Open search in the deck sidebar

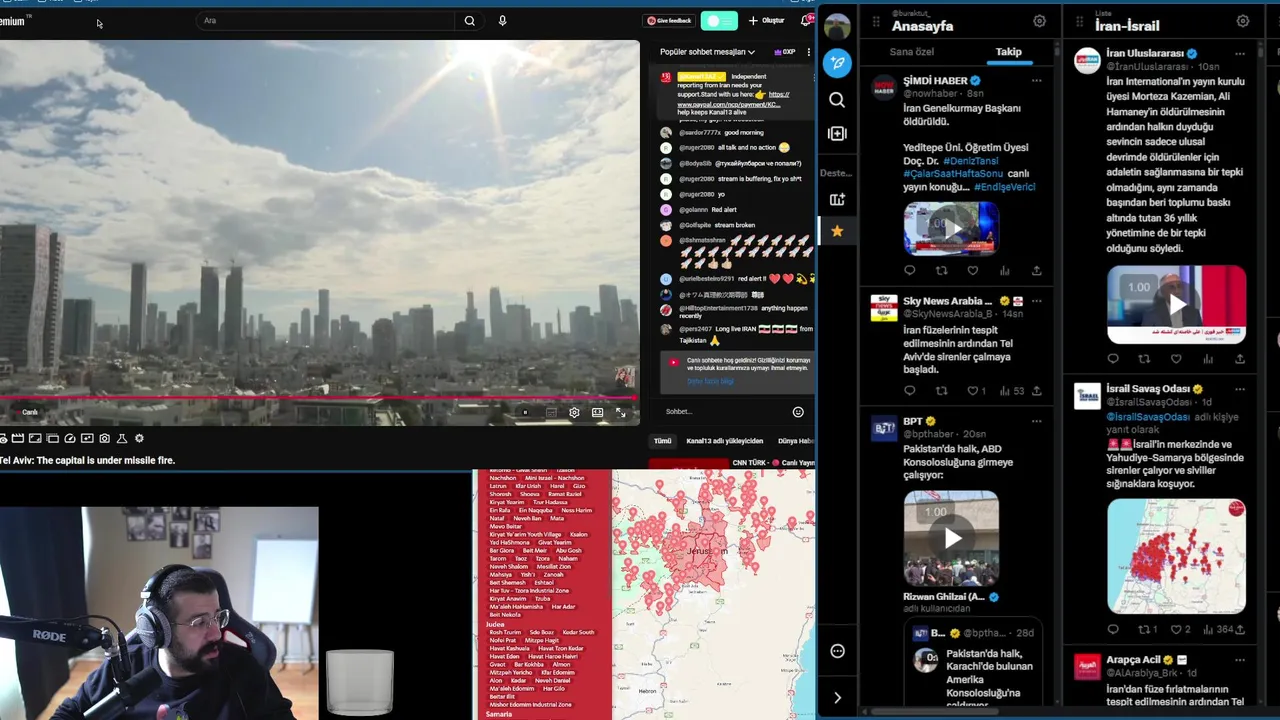(x=837, y=100)
